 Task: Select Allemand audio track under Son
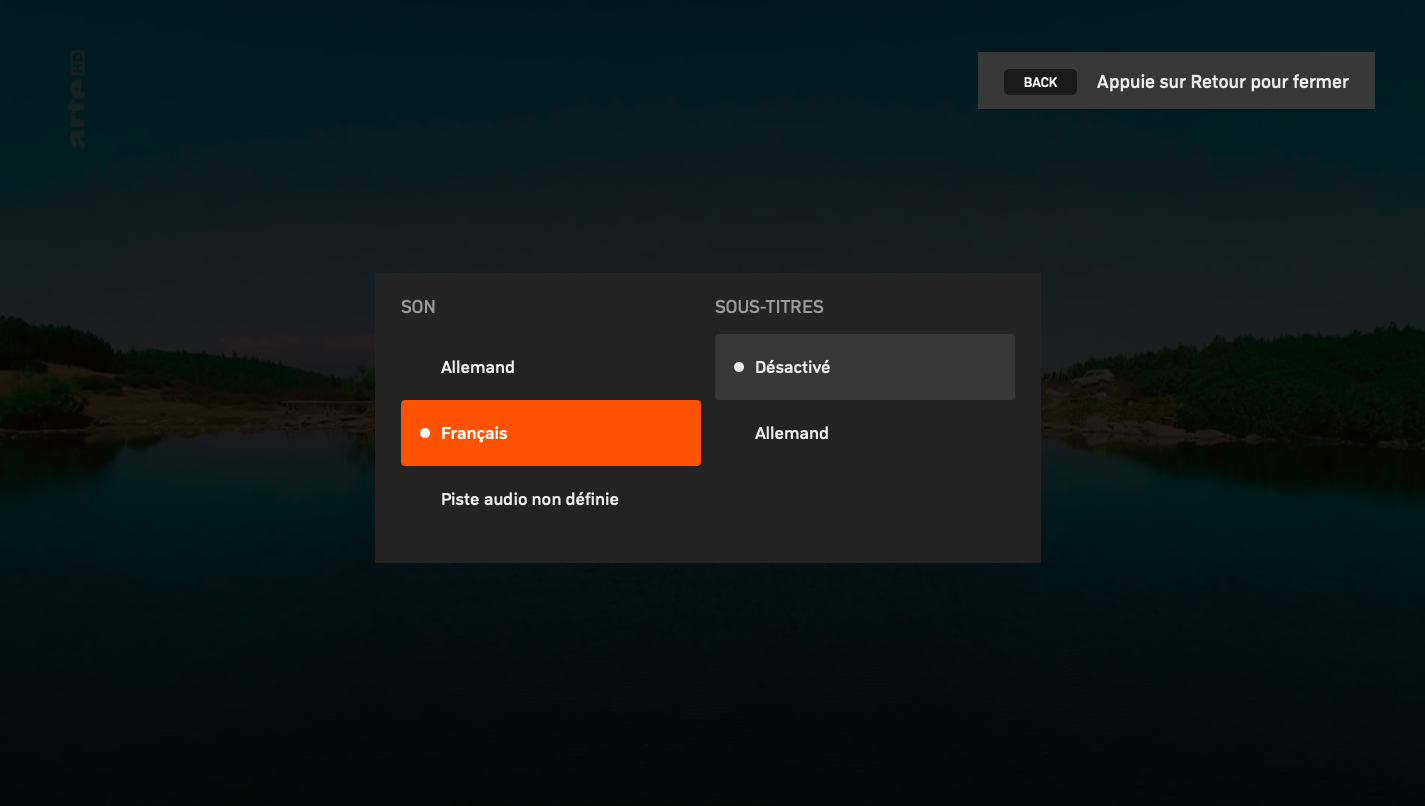(550, 367)
